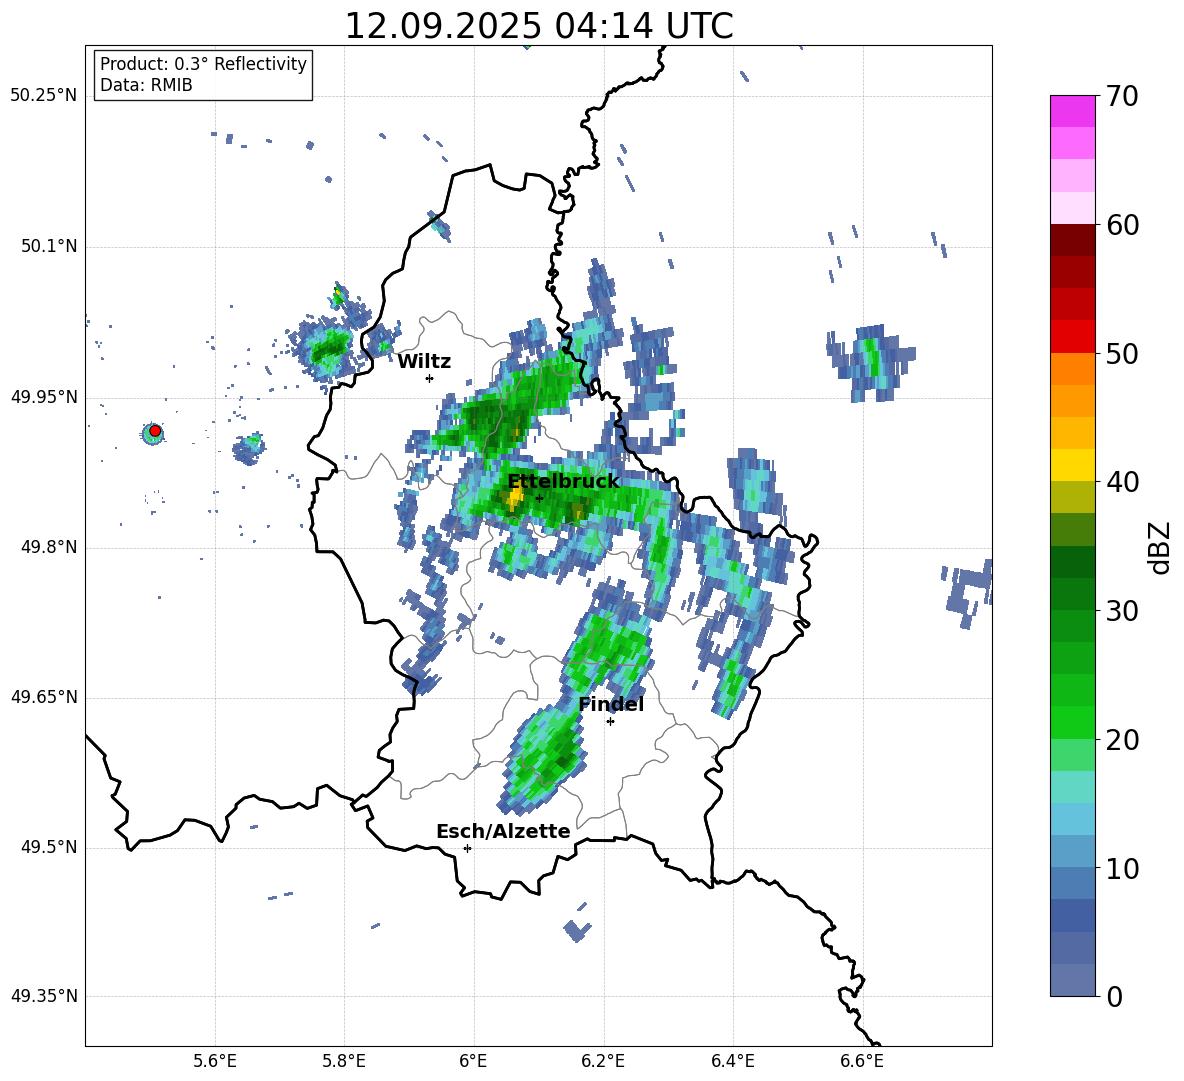Click the 5.8°E longitude label
1184x1081 pixels.
pos(344,1061)
